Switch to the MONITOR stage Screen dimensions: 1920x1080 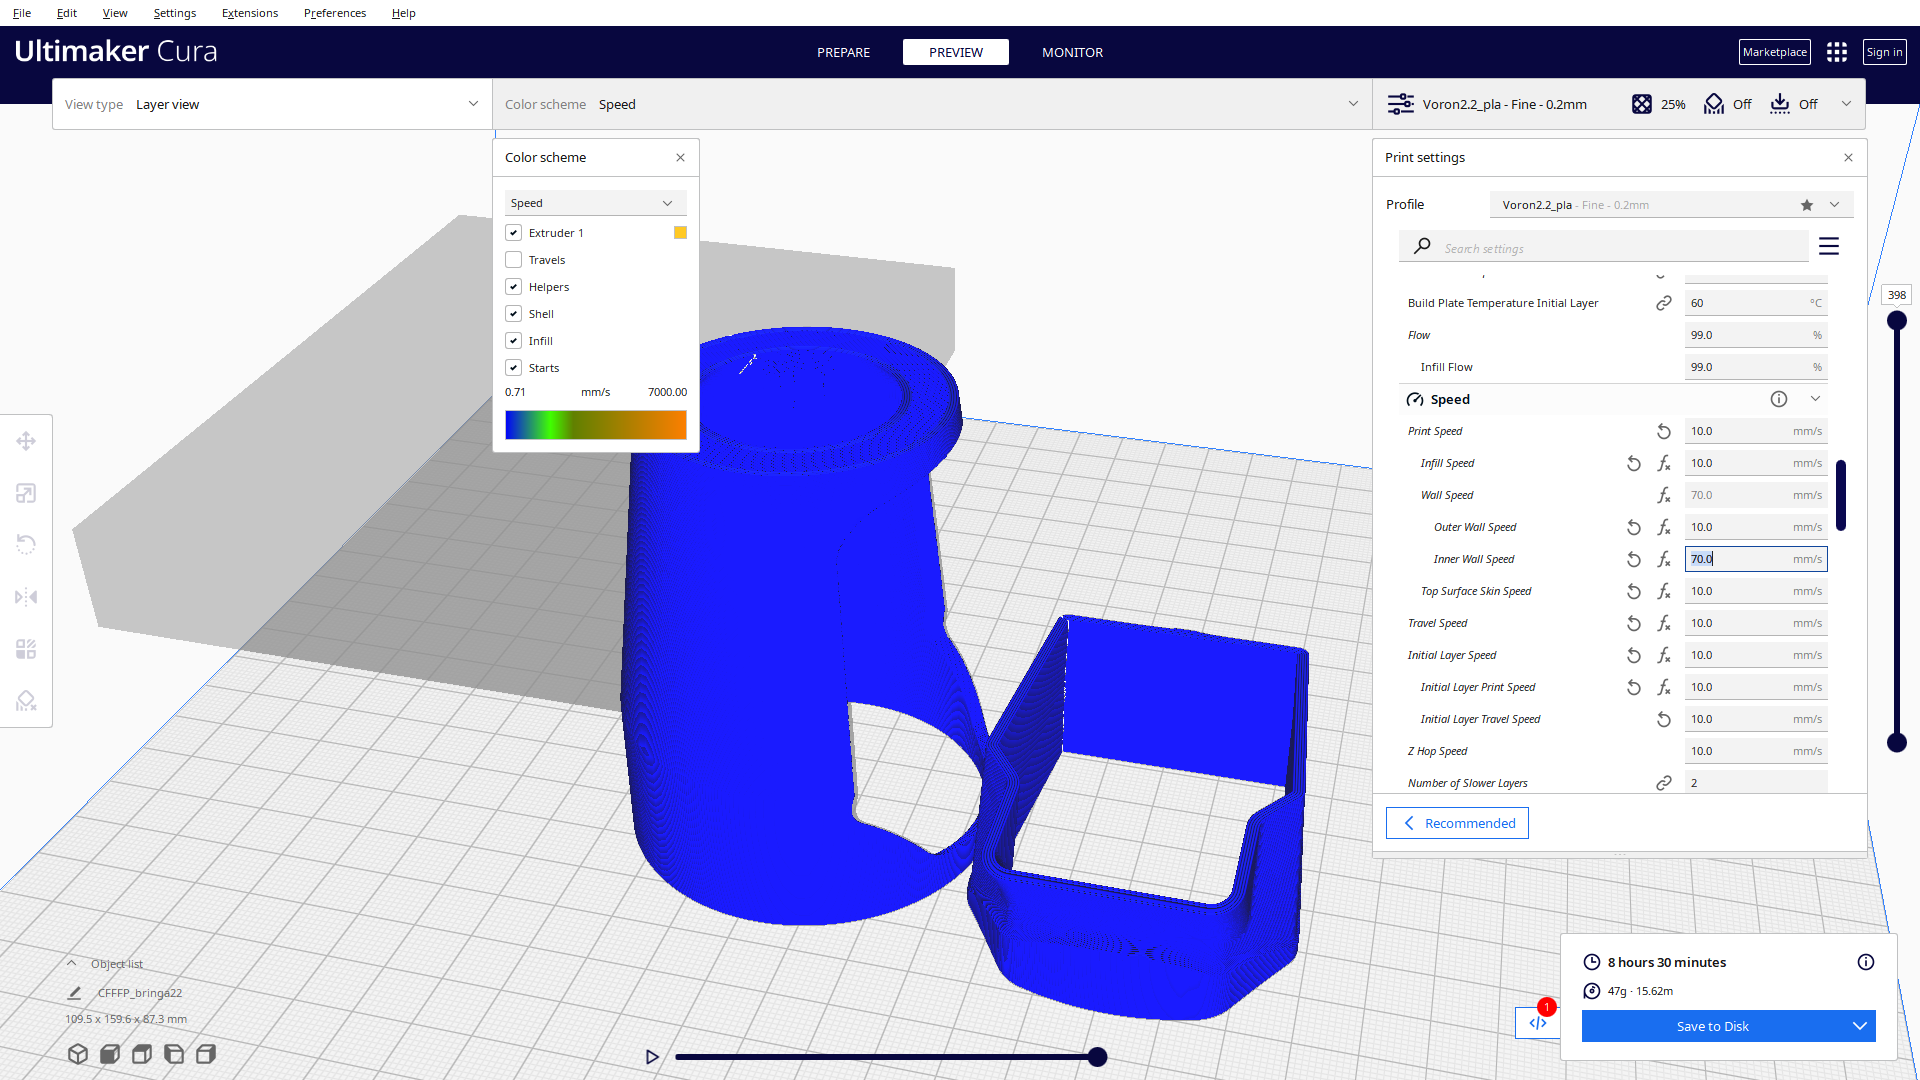(x=1072, y=52)
